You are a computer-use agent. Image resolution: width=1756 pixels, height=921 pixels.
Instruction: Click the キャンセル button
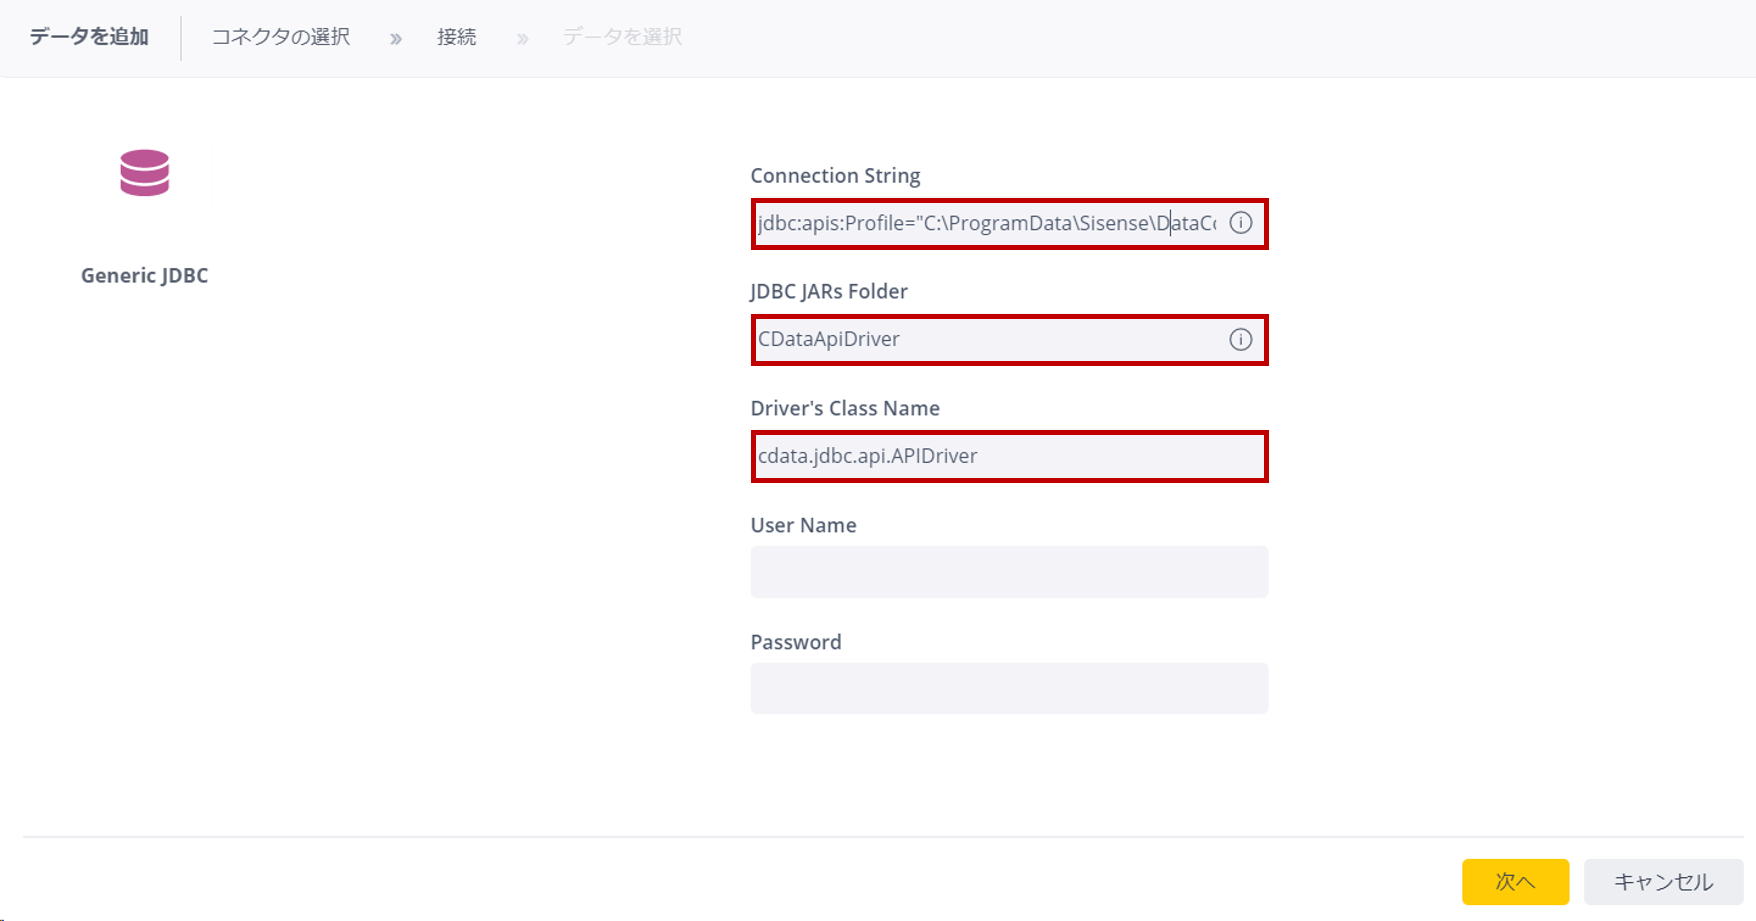(1663, 882)
